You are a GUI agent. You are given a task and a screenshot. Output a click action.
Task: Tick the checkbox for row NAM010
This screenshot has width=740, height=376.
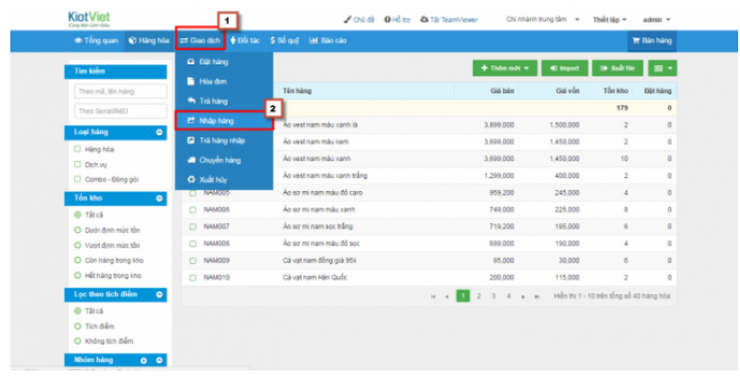pos(193,278)
